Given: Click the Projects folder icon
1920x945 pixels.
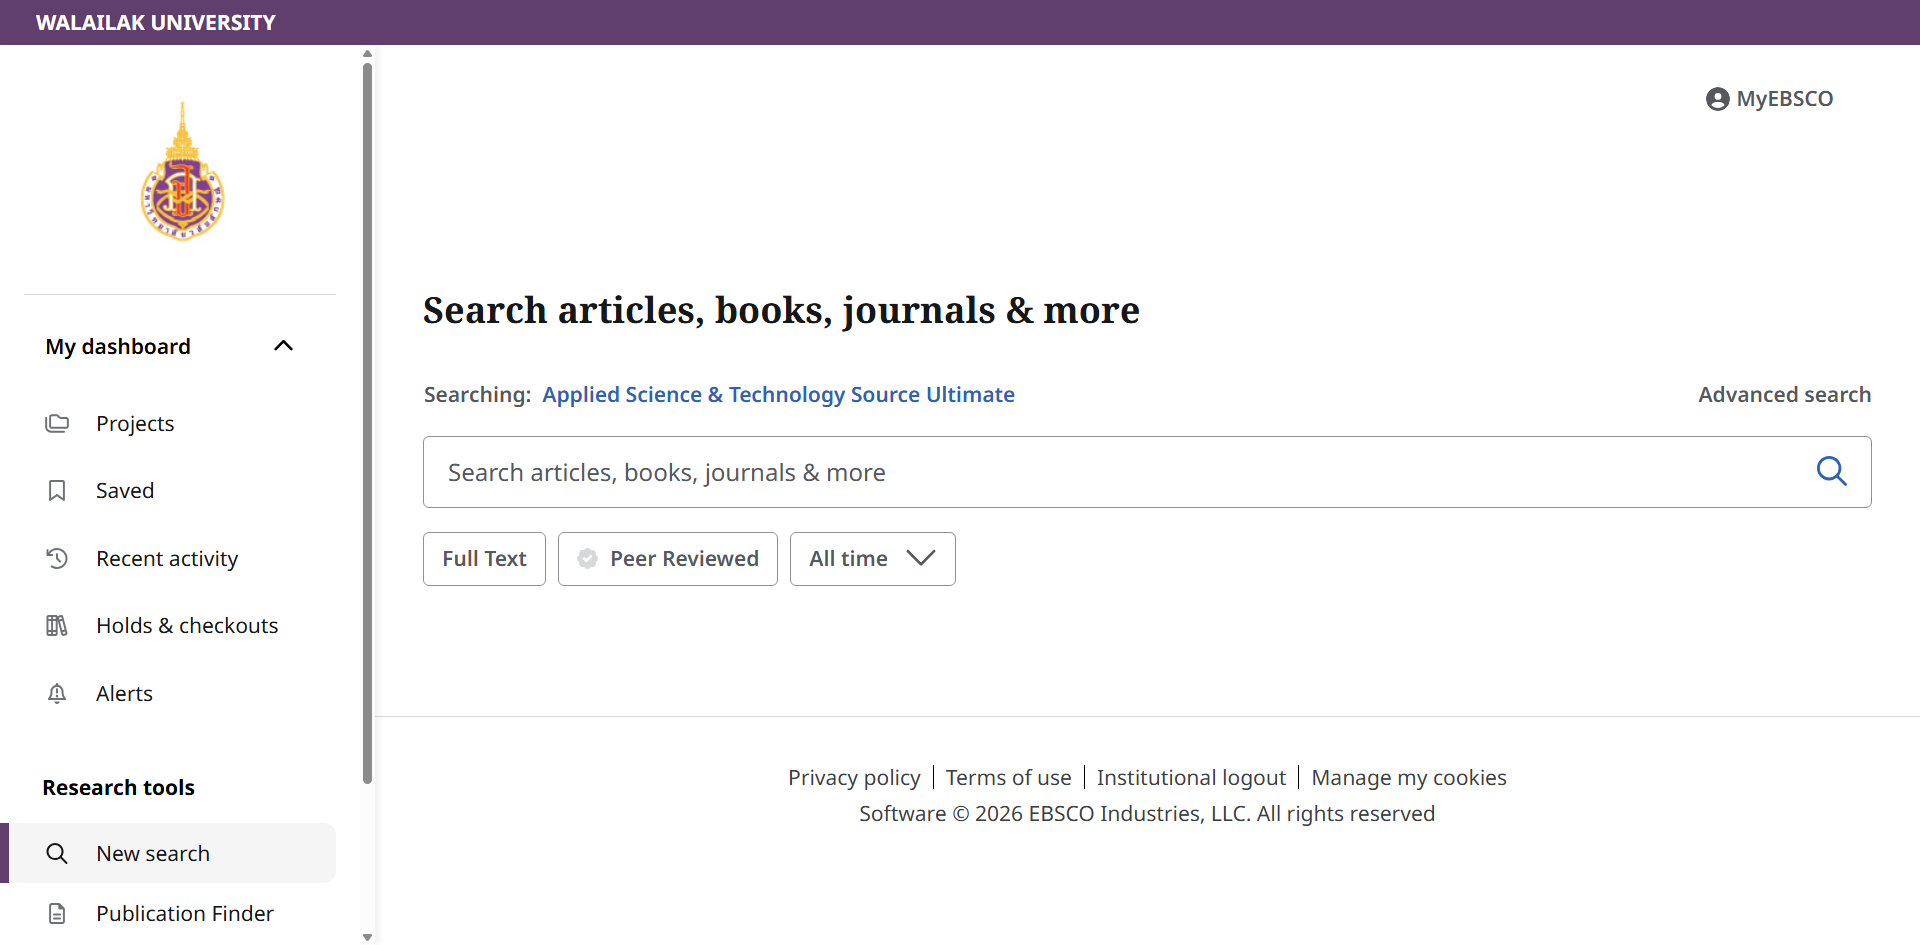Looking at the screenshot, I should pyautogui.click(x=57, y=423).
